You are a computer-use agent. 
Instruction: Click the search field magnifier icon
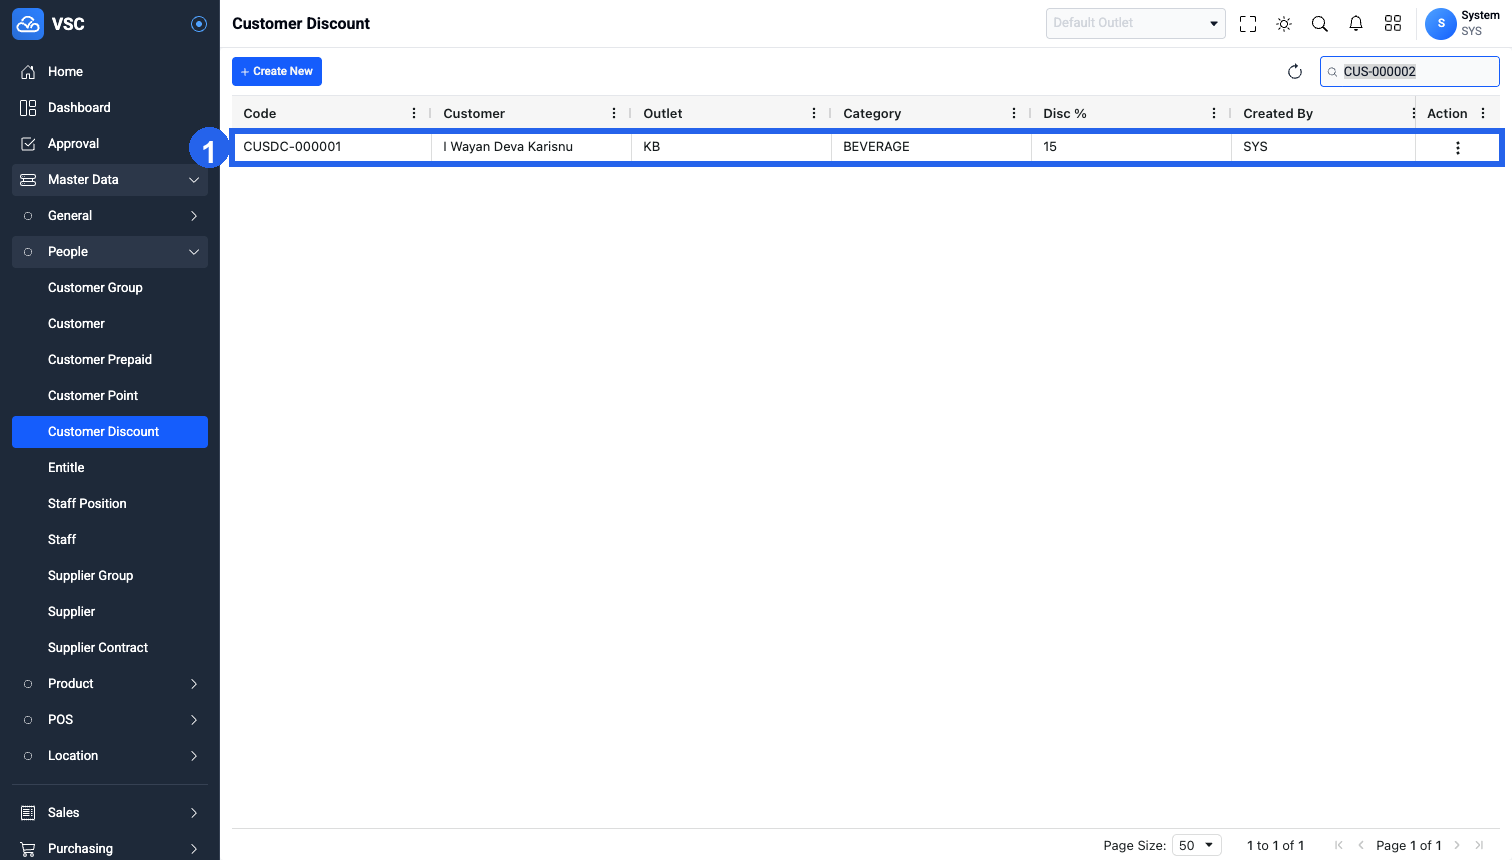(x=1332, y=72)
